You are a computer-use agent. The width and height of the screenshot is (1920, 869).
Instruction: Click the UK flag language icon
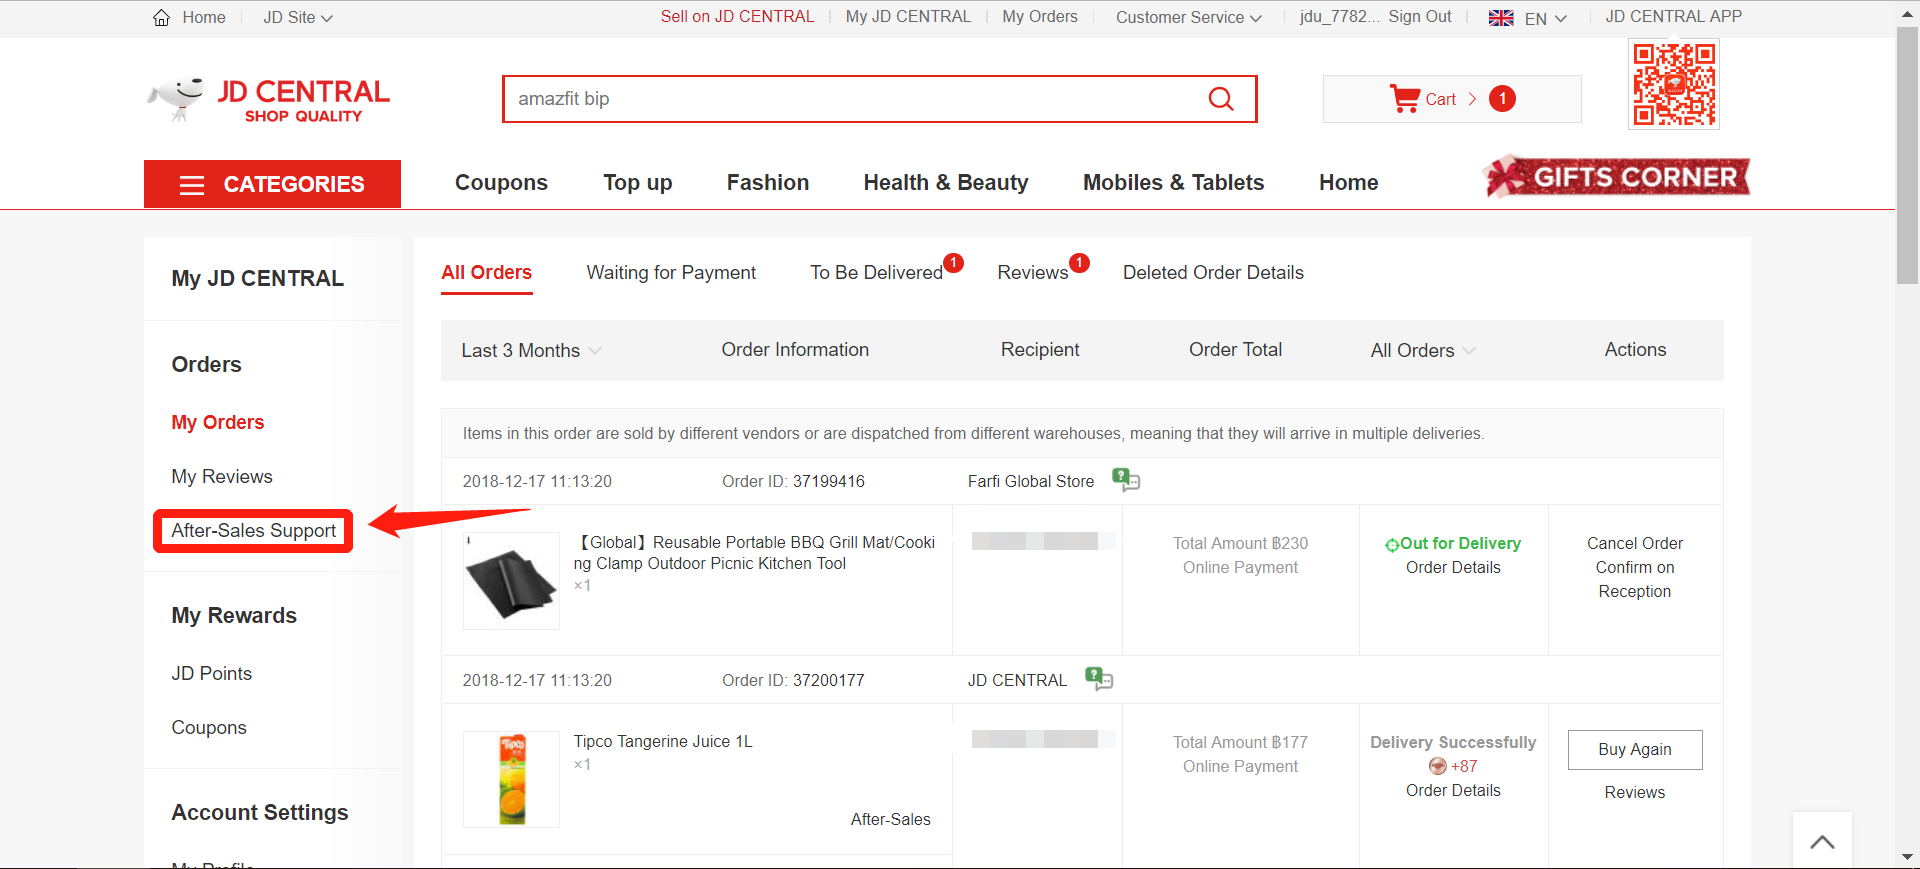(x=1501, y=18)
